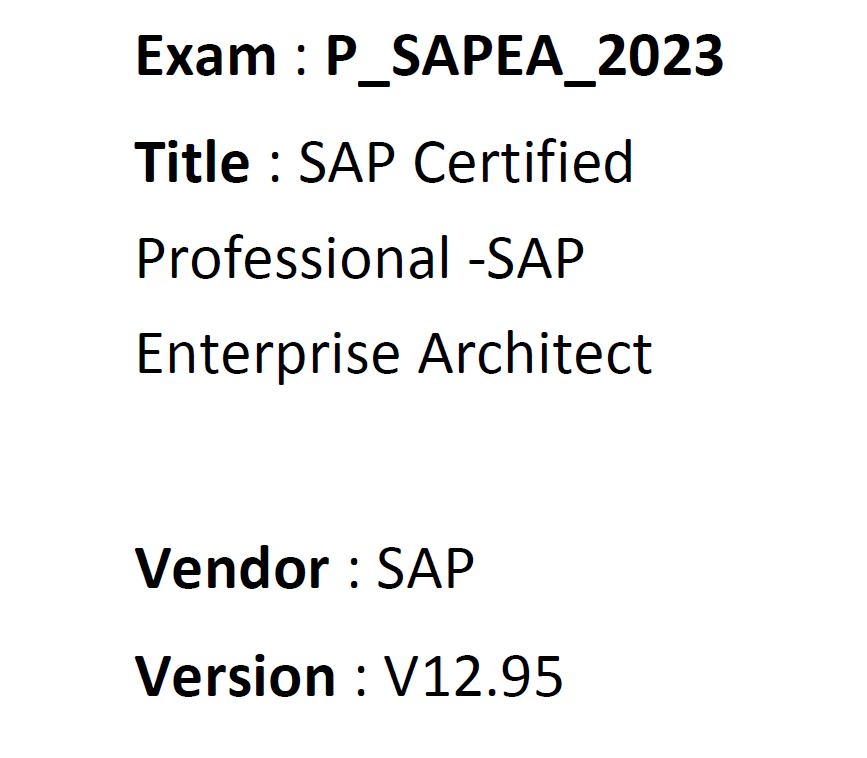Click the word "Architect"
The image size is (867, 758).
pos(535,352)
